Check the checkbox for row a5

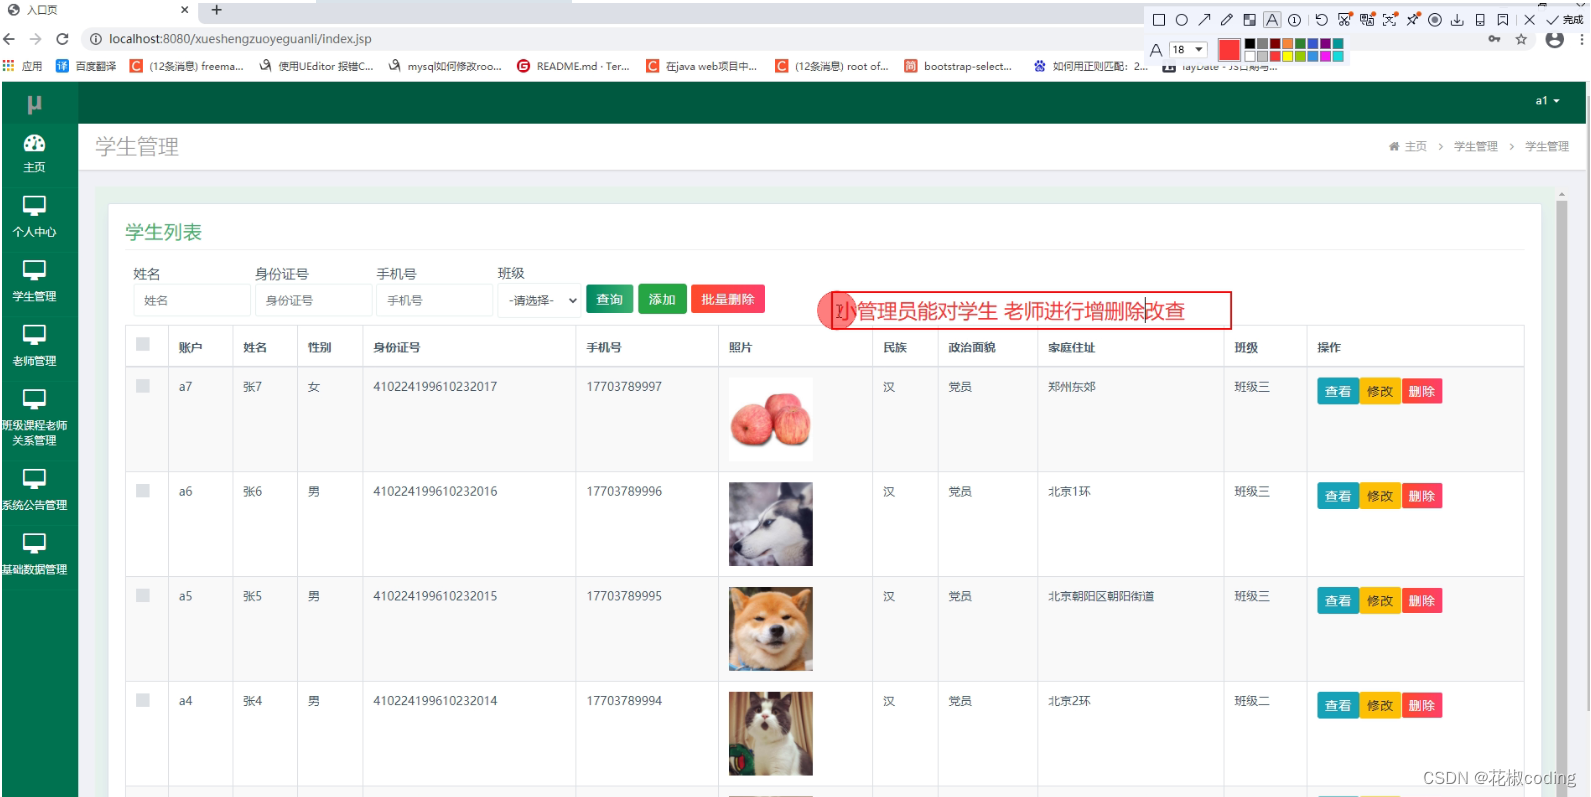coord(143,595)
